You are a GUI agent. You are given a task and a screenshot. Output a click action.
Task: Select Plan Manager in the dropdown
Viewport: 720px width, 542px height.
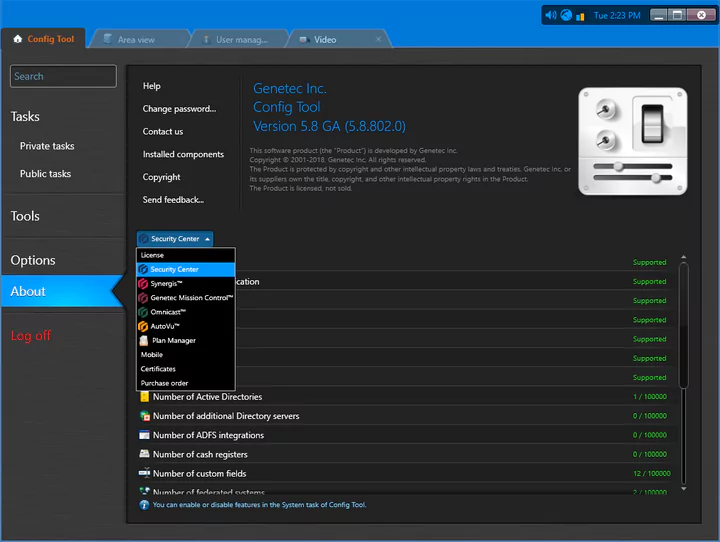coord(173,341)
